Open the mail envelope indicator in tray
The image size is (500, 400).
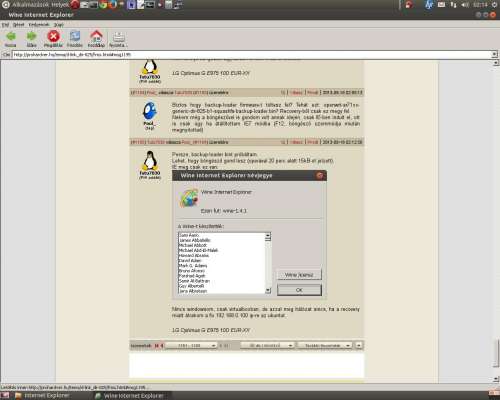click(441, 5)
